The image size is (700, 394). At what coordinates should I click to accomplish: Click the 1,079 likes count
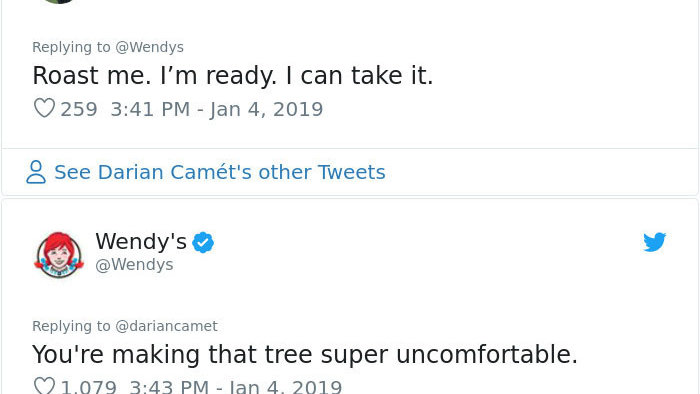click(x=88, y=386)
